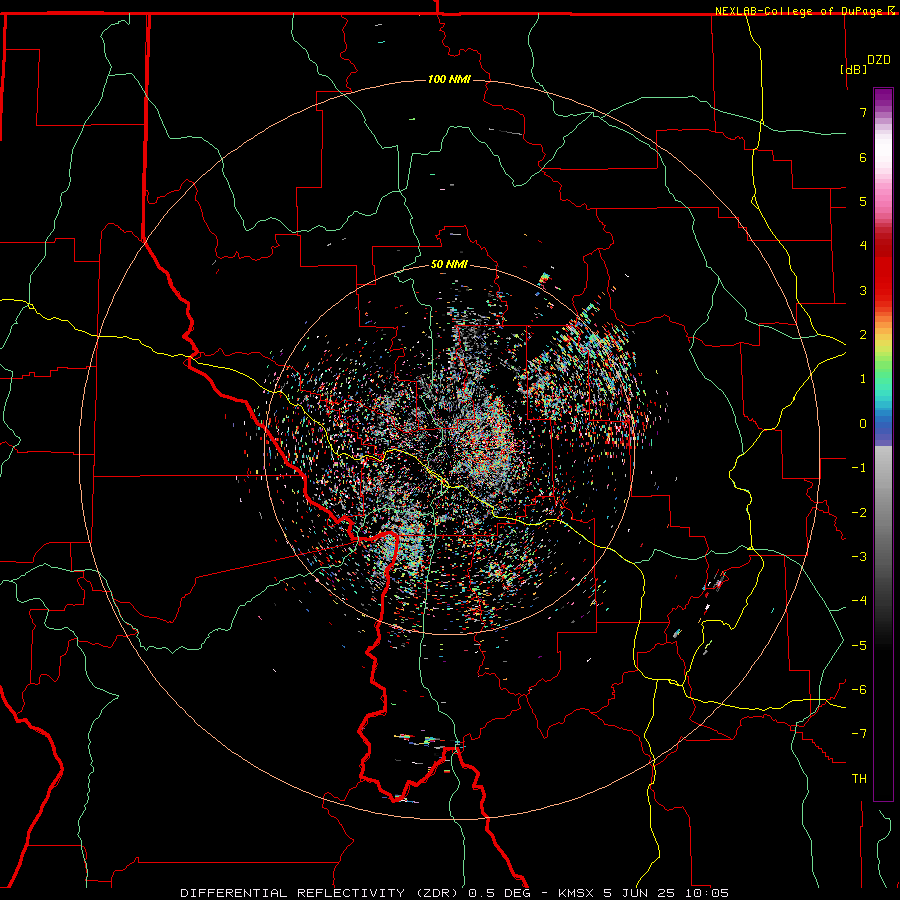Click the -2 dB value on color scale

tap(859, 513)
